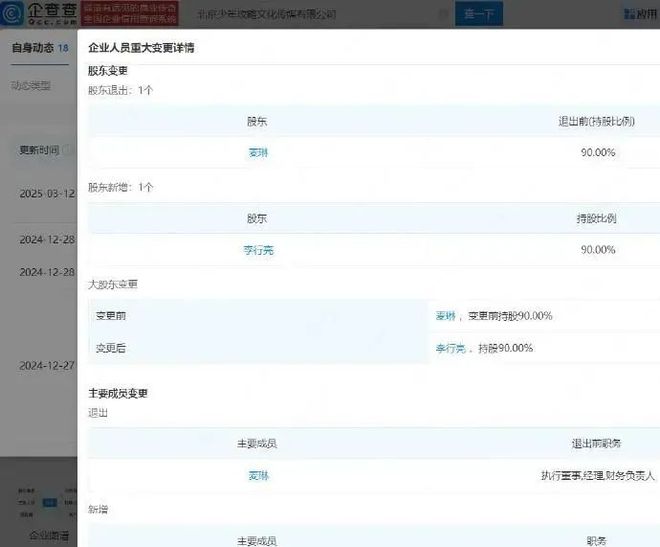Click 90.00% in the 李行亮 row
660x547 pixels.
pyautogui.click(x=598, y=250)
